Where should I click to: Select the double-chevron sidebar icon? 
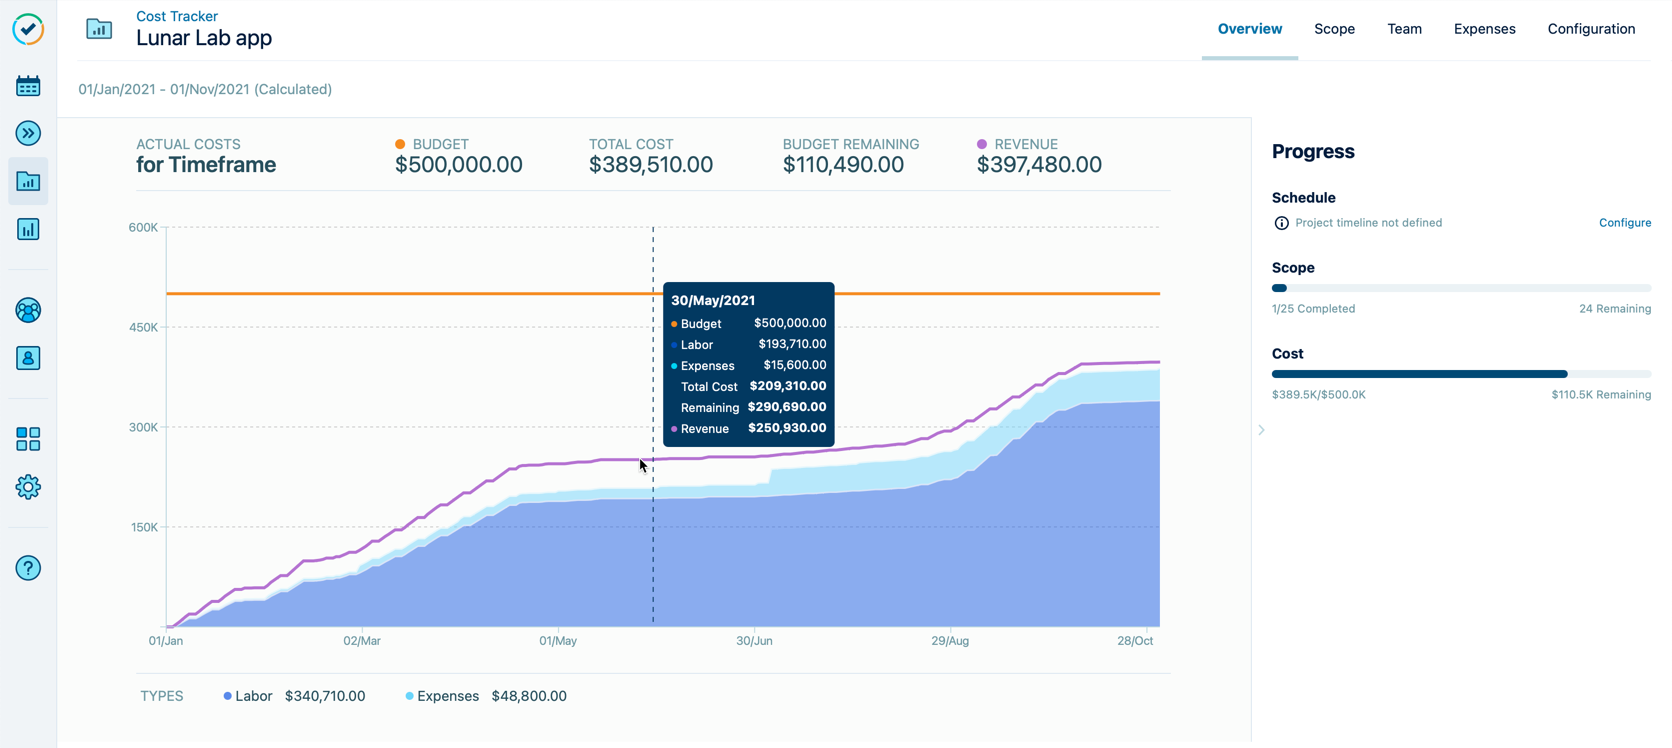click(28, 133)
